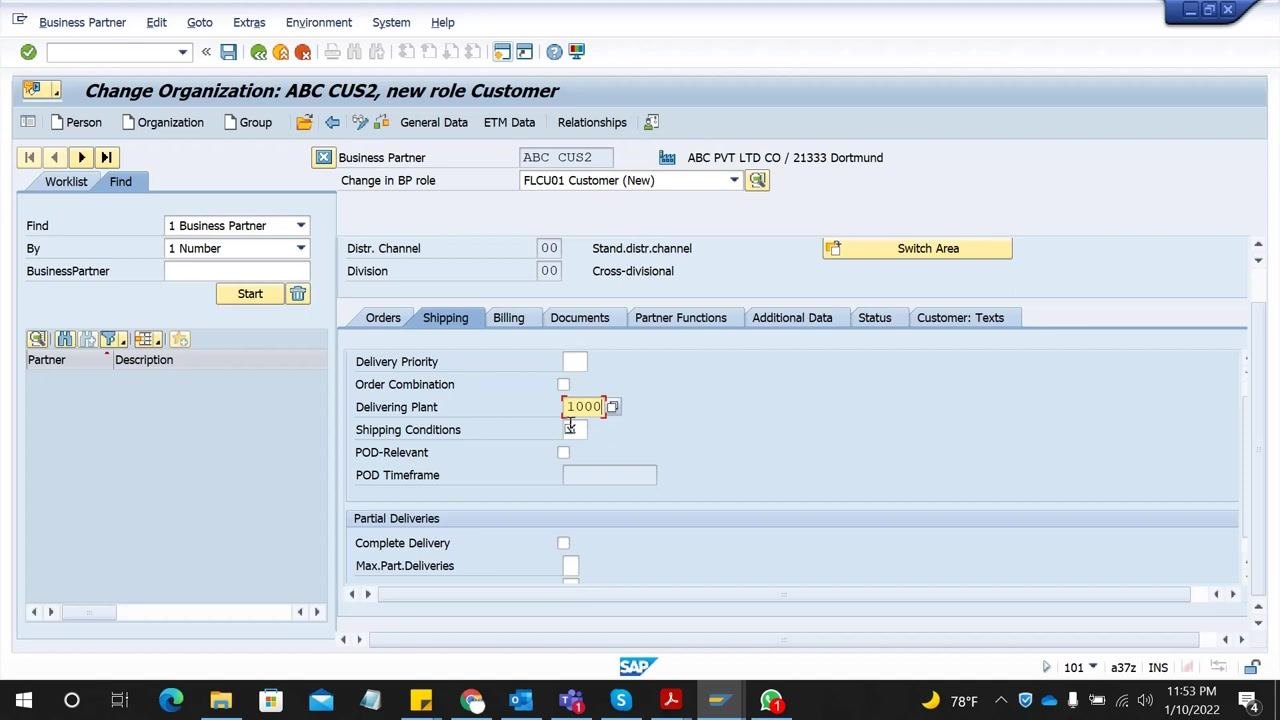
Task: Click the Create new session icon
Action: click(502, 52)
